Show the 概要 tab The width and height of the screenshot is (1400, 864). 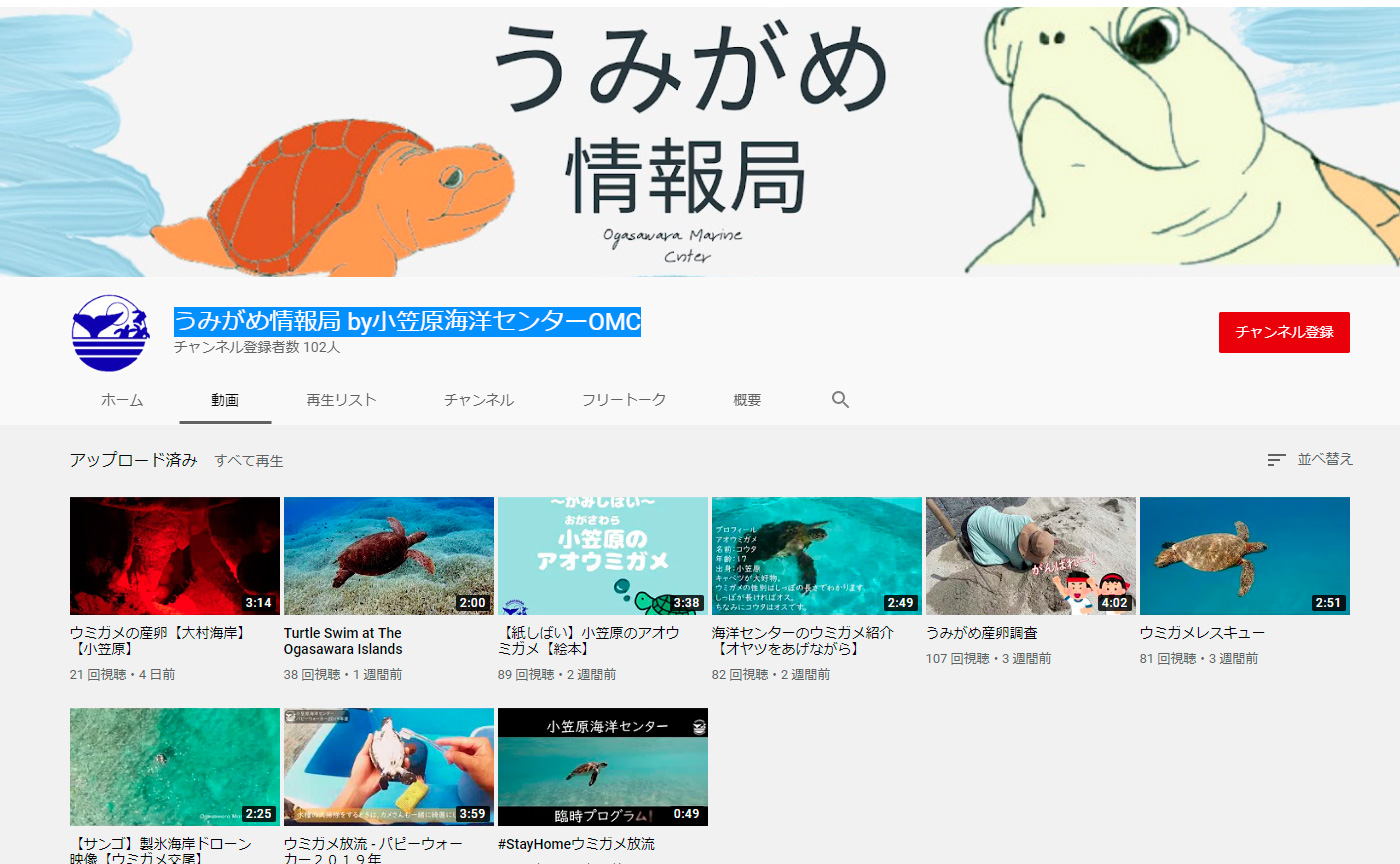747,400
